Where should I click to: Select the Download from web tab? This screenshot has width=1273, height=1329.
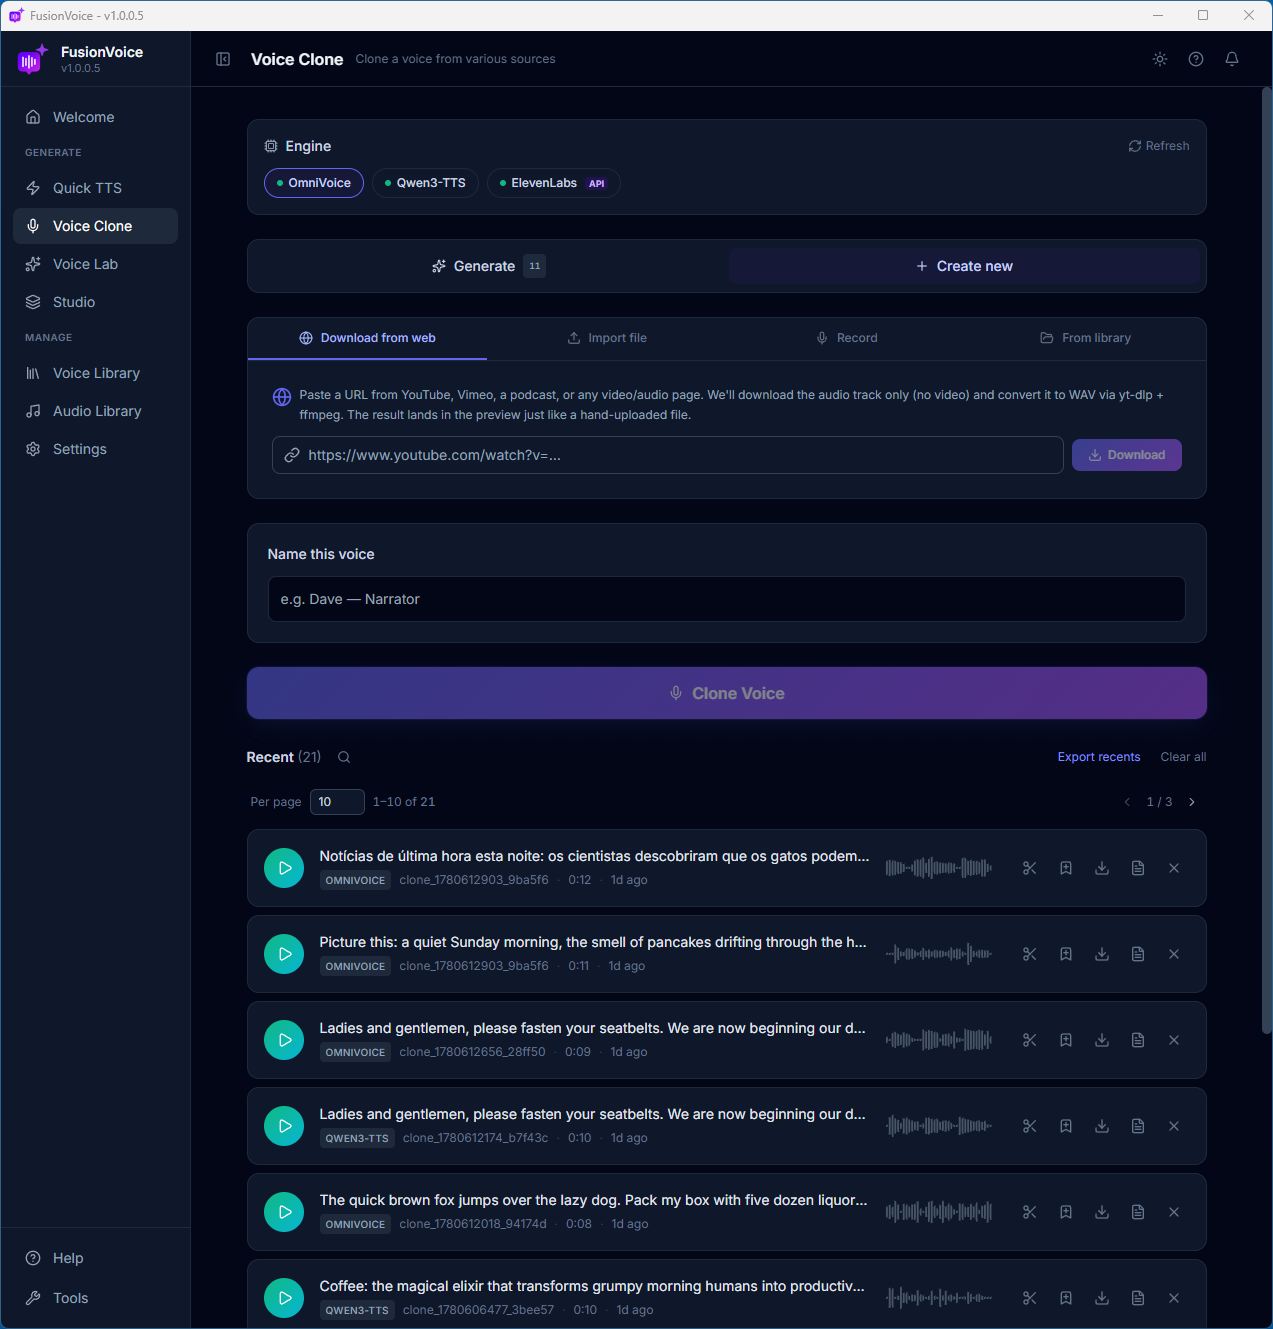[x=367, y=338]
